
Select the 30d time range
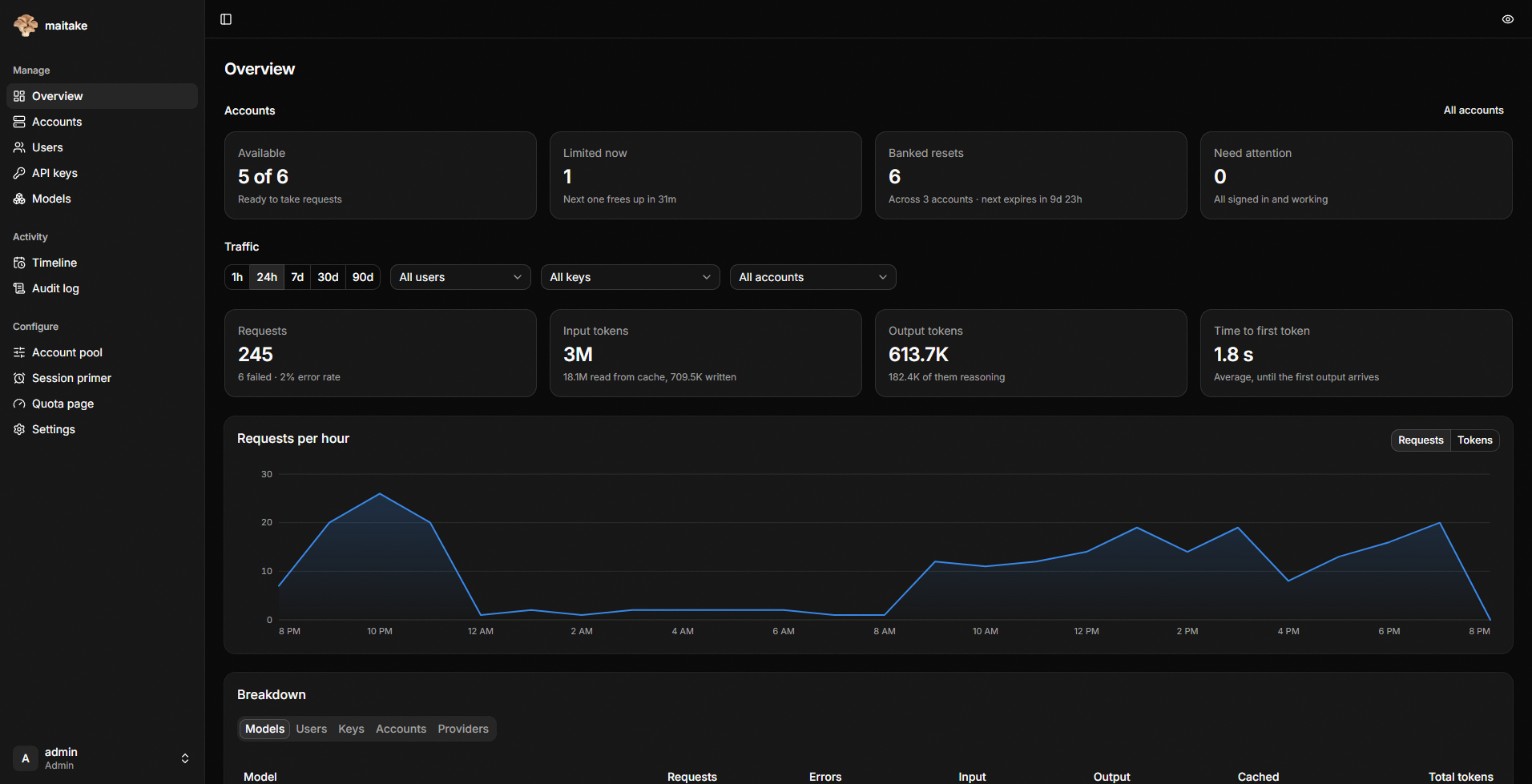click(328, 277)
